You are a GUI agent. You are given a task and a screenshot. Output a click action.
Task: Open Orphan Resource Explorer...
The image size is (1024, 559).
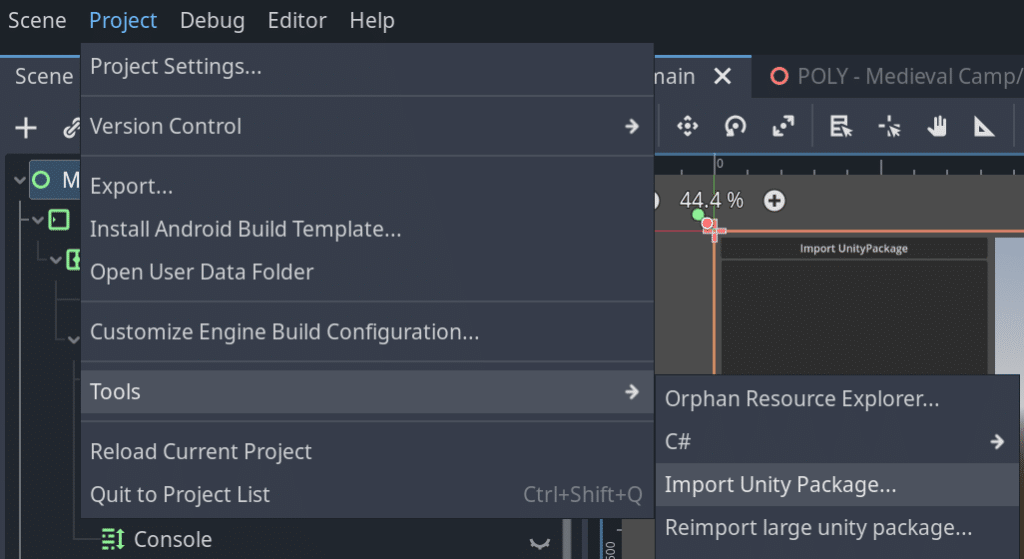pos(837,398)
